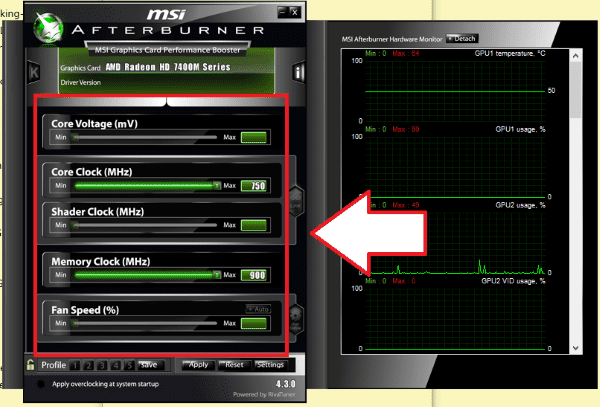Click the profile Save button
This screenshot has height=407, width=600.
[x=150, y=365]
